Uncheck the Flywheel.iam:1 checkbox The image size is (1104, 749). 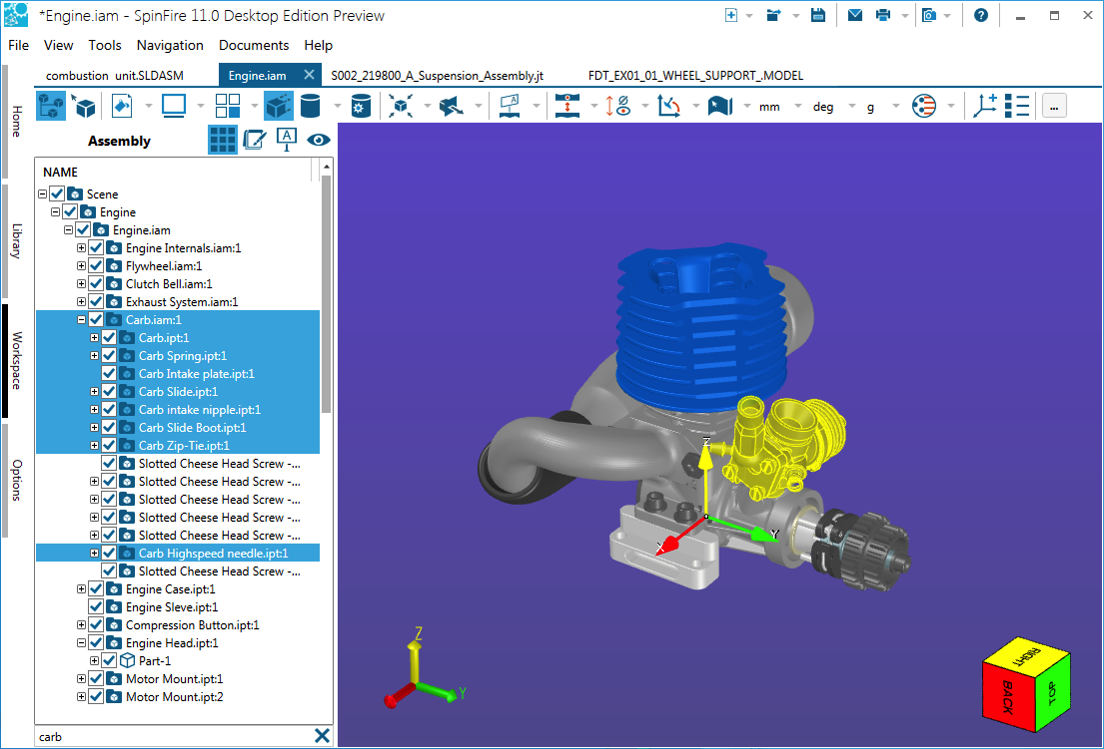(96, 266)
